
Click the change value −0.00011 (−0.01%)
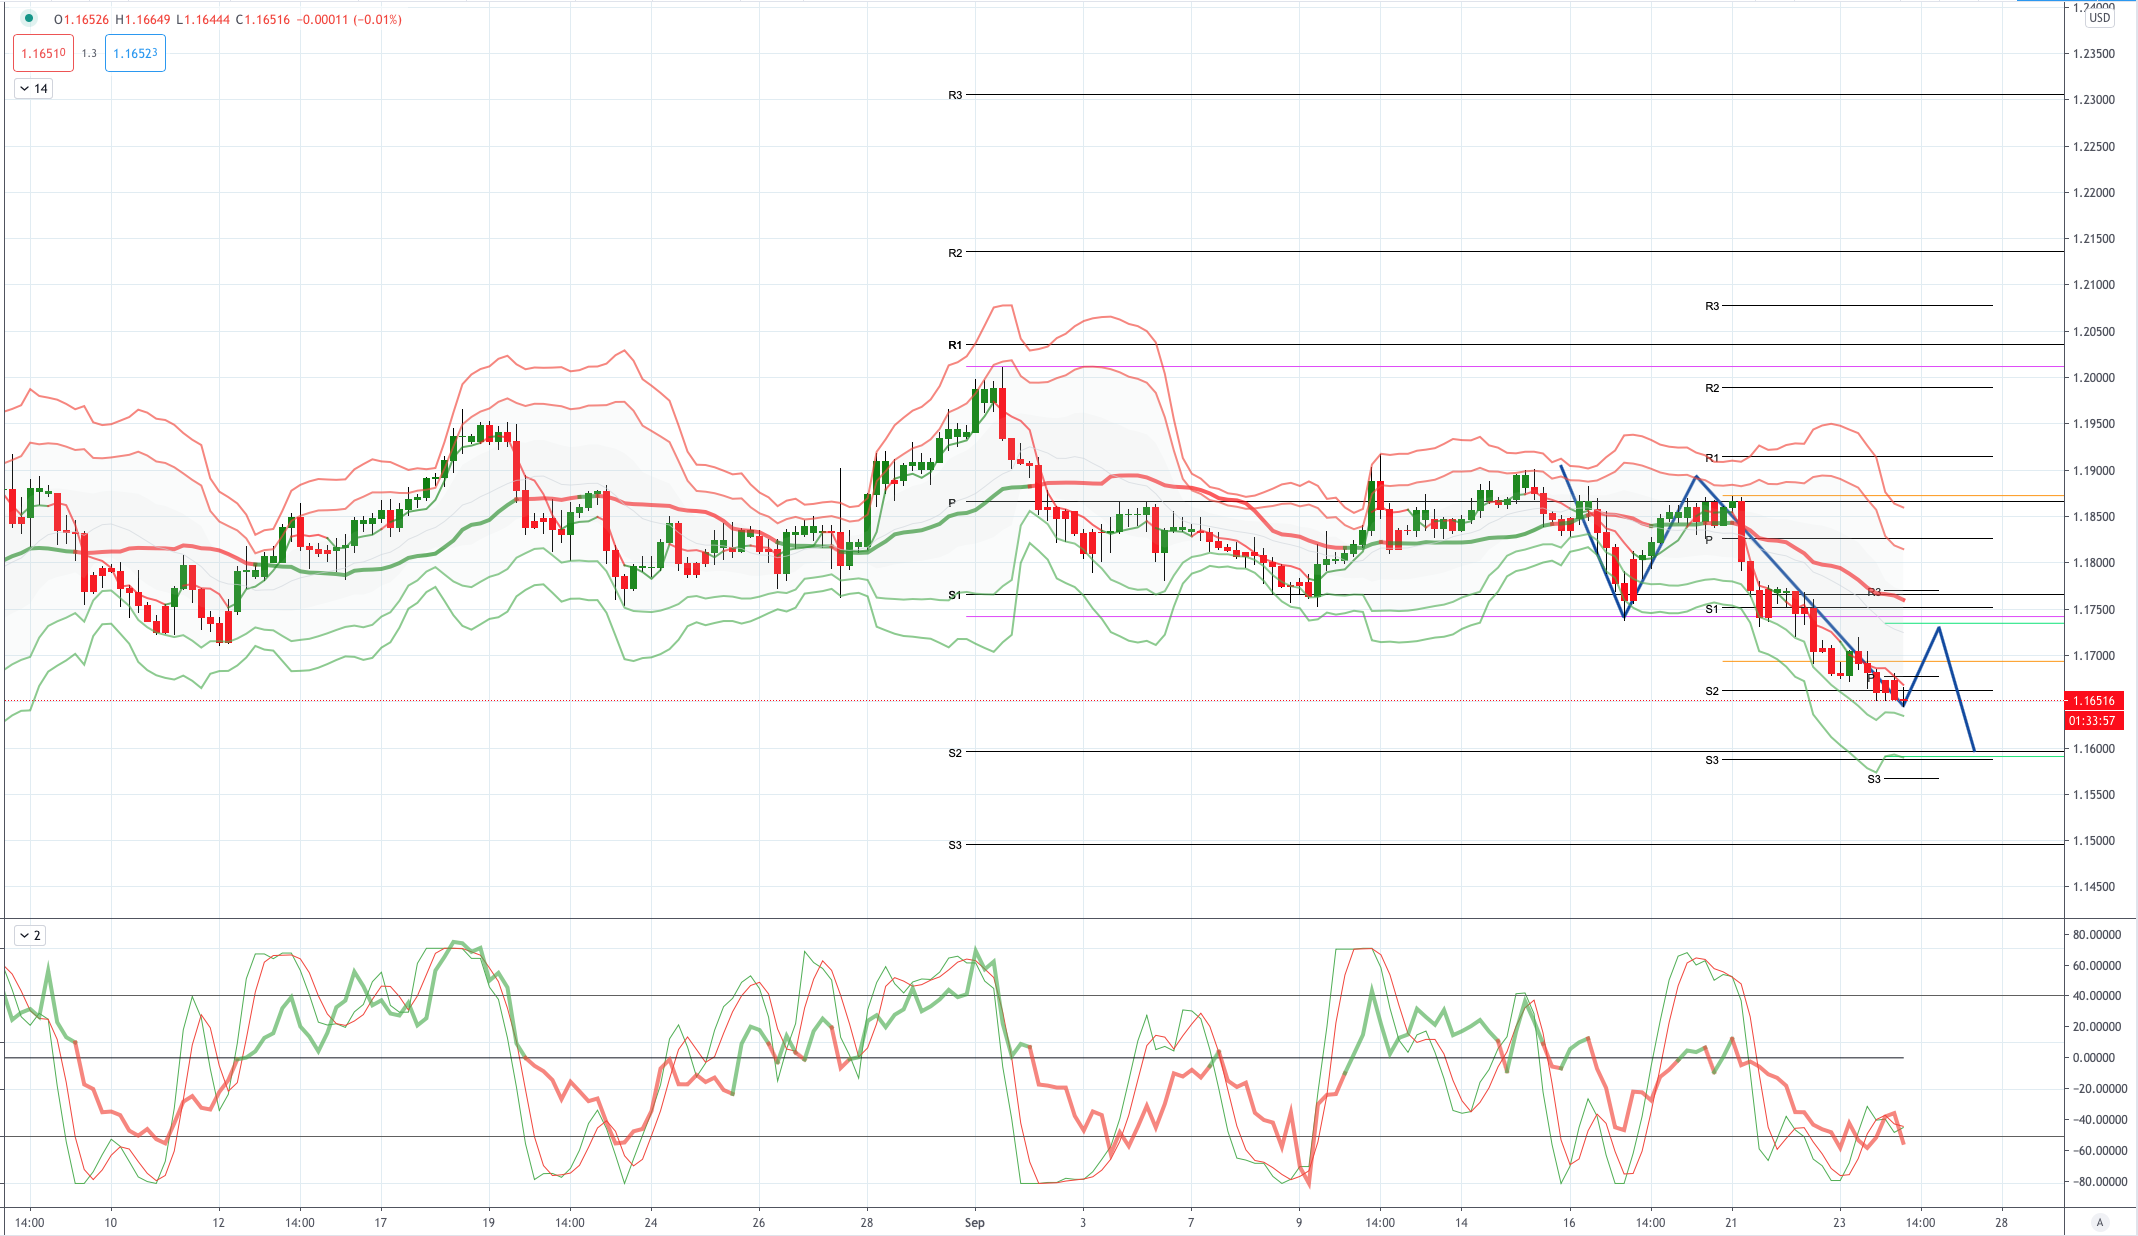[349, 19]
